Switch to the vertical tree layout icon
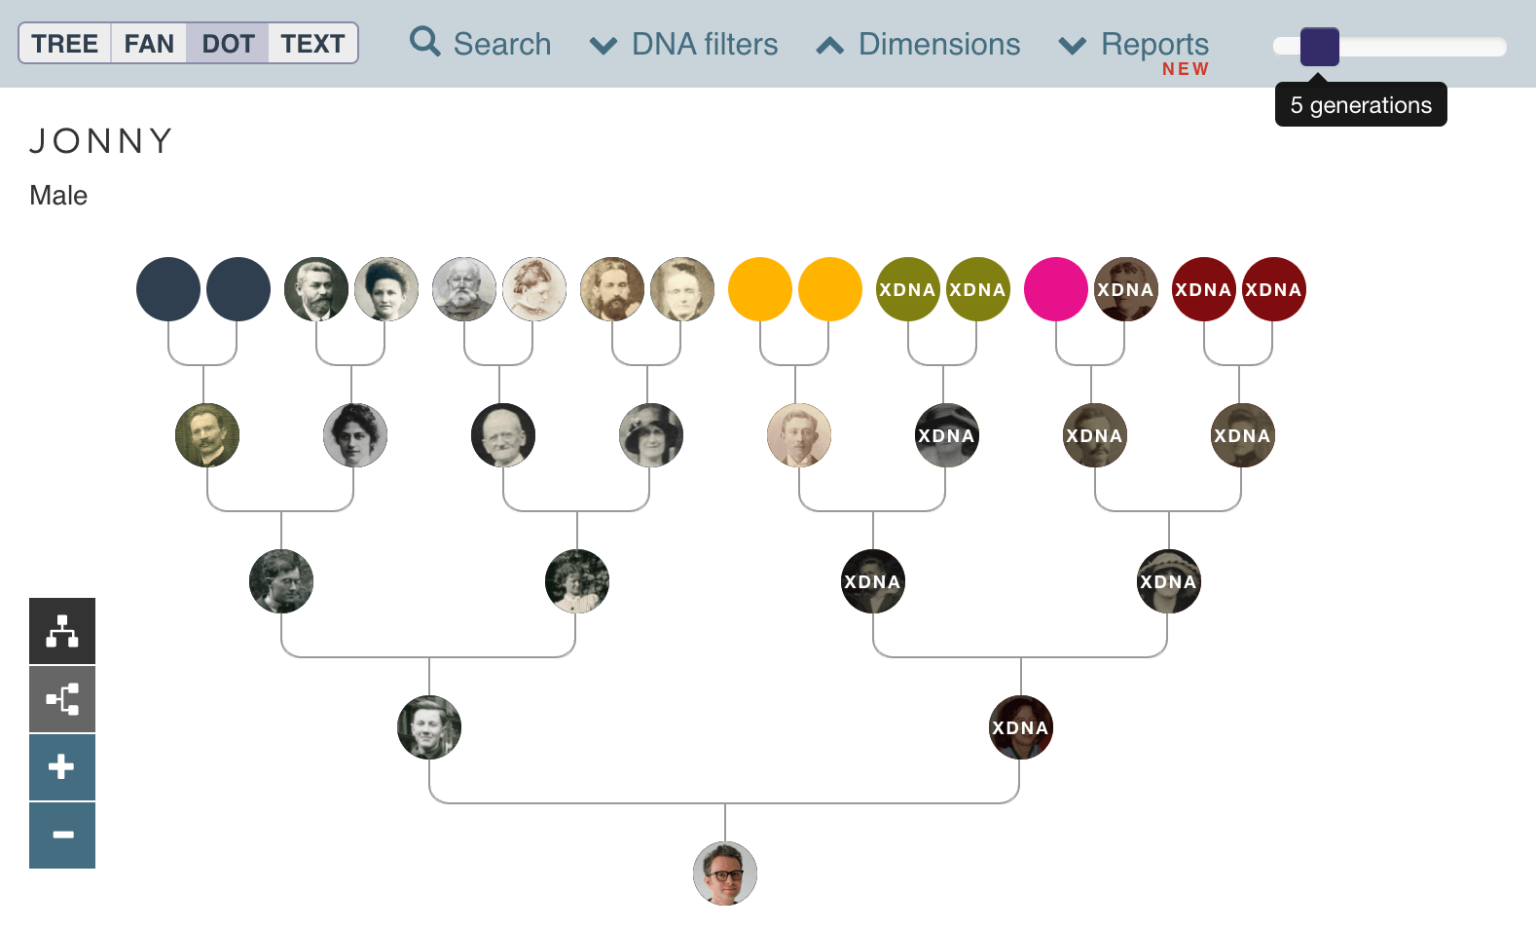 tap(62, 631)
